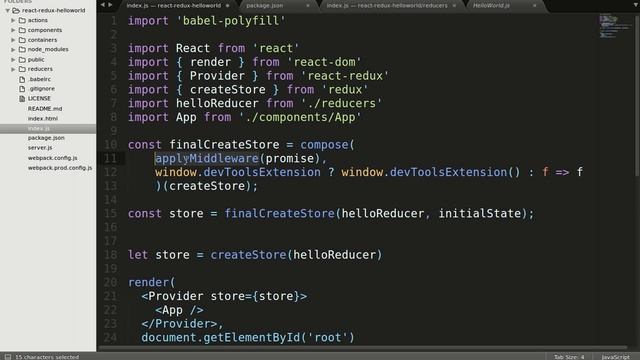Open the LICENSE file
This screenshot has height=360, width=640.
coord(39,98)
